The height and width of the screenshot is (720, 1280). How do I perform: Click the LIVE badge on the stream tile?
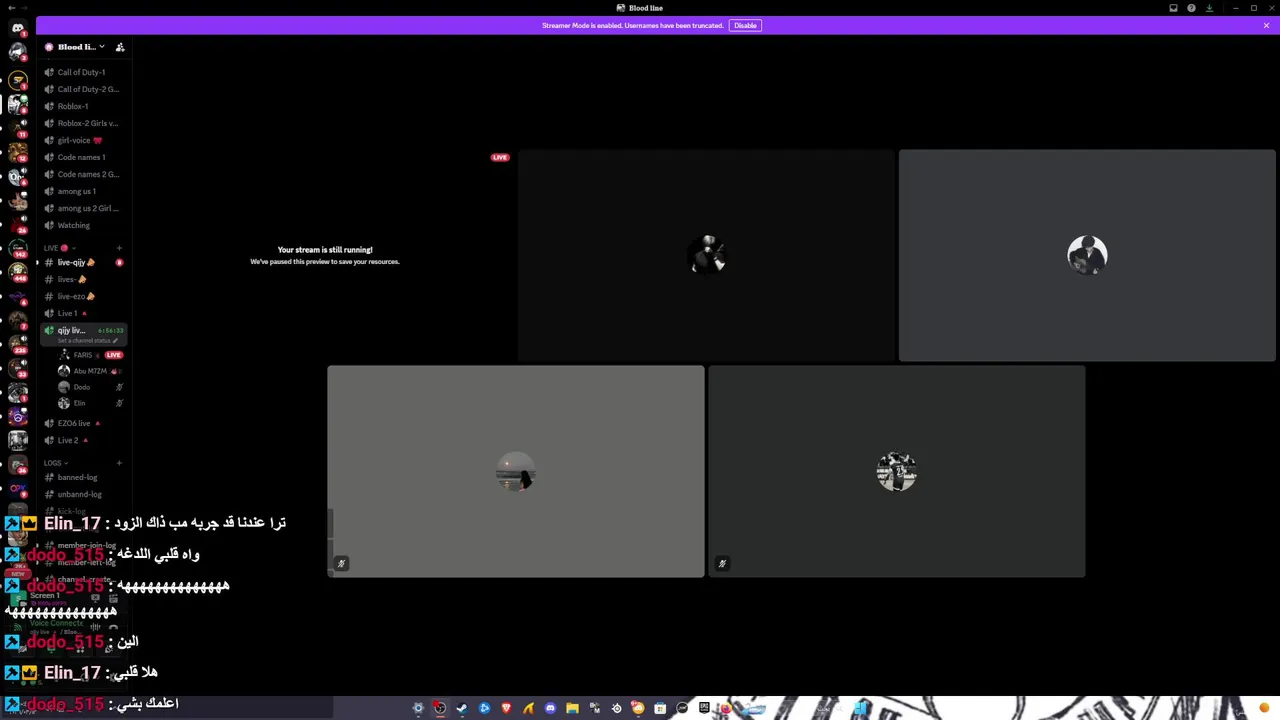500,157
